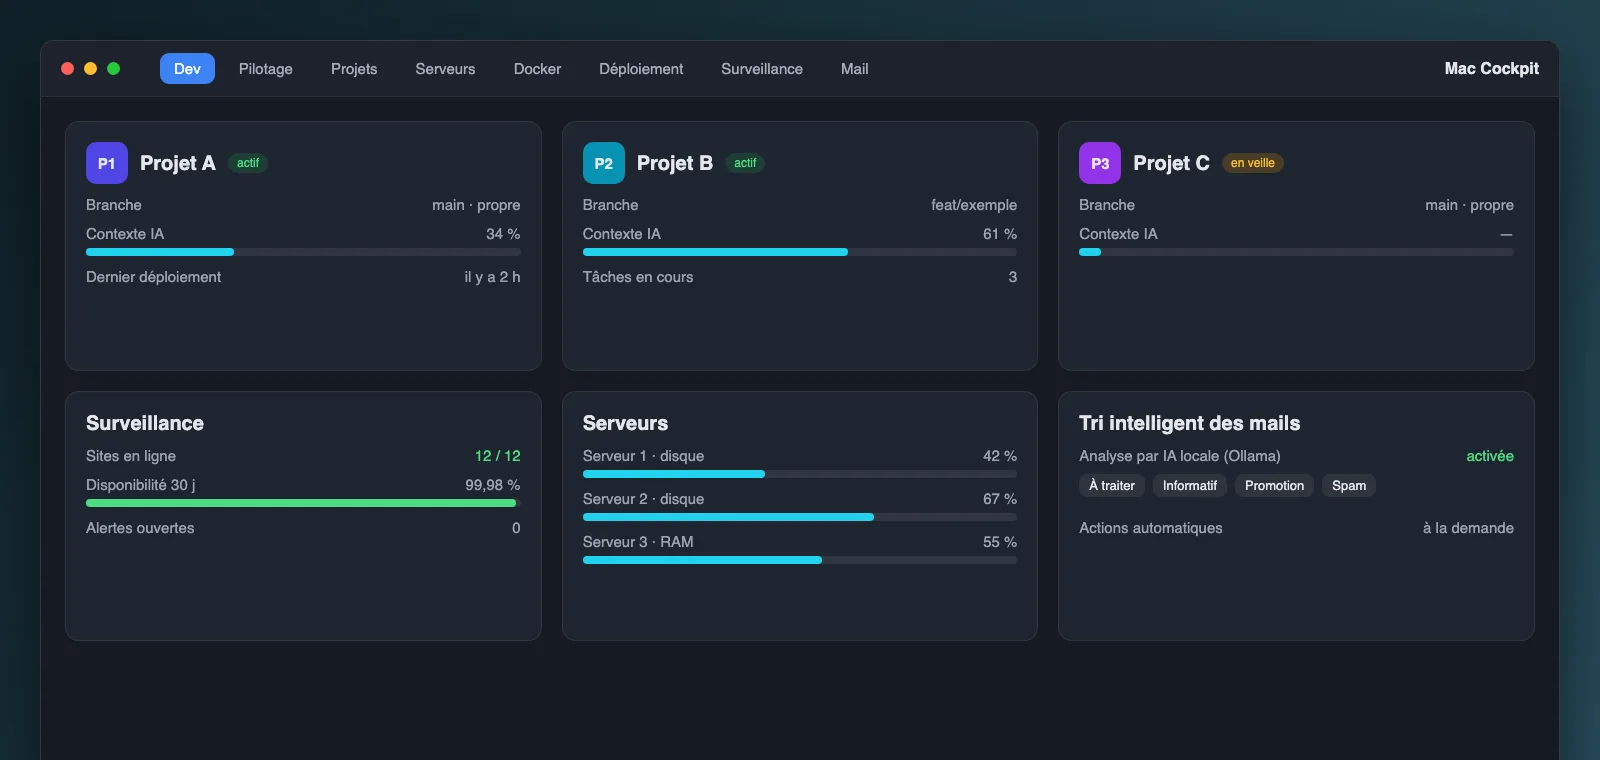
Task: Click the Projet A Contexte IA progress bar
Action: point(303,252)
